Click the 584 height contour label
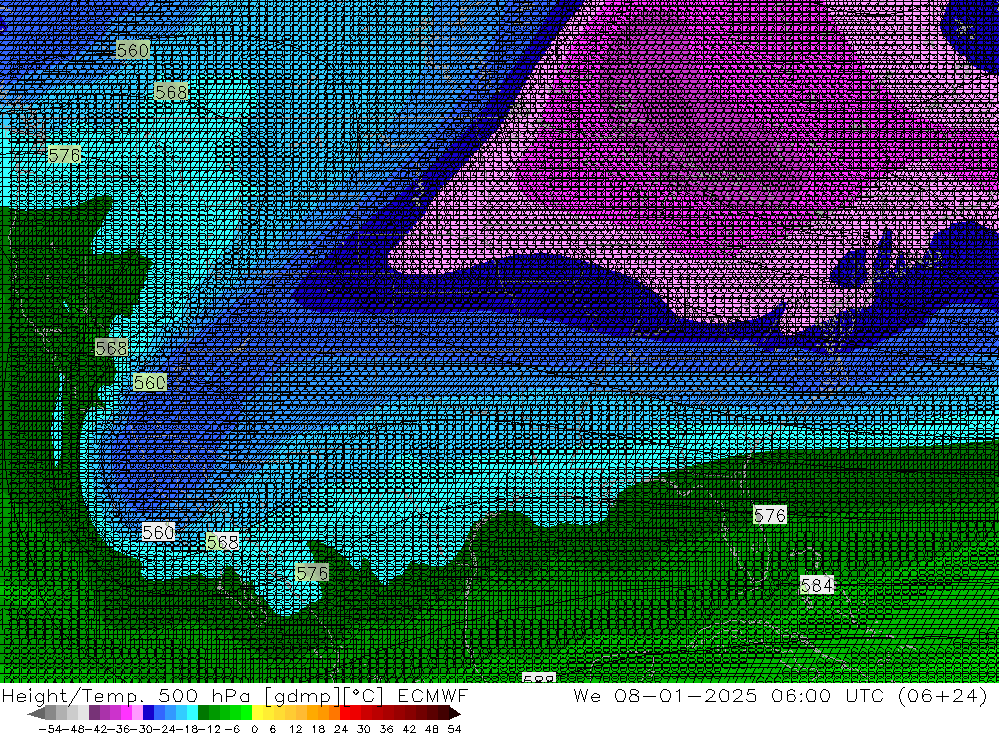The image size is (1000, 733). 816,584
